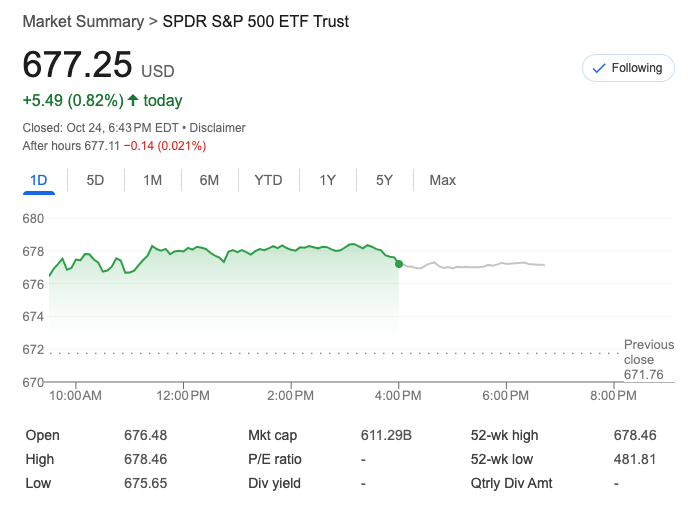Viewport: 698px width, 506px height.
Task: Click the 52-wk high value
Action: pos(635,435)
